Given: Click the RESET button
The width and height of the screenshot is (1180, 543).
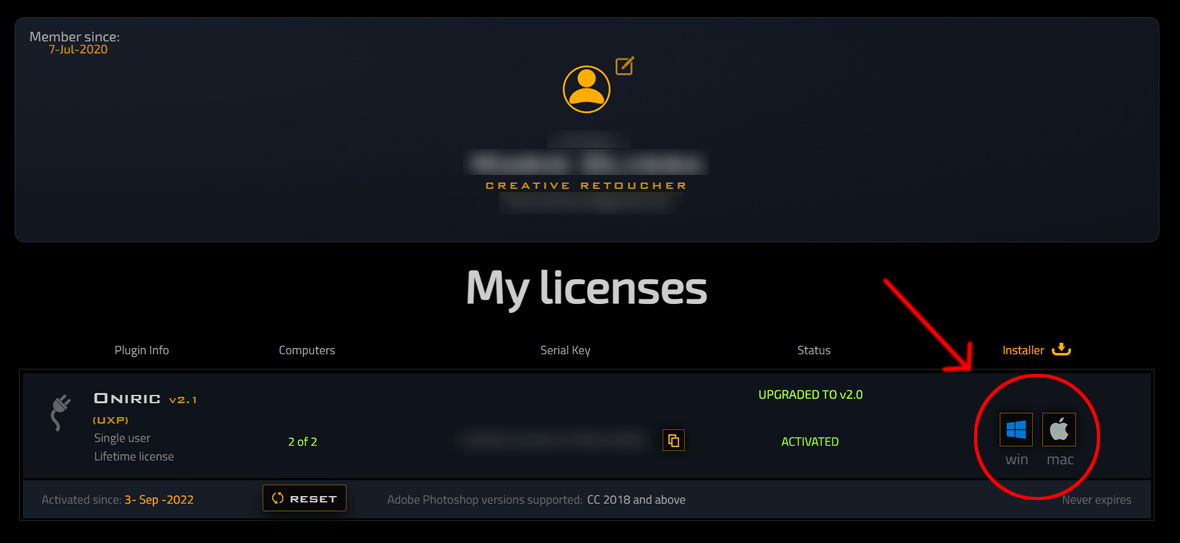Looking at the screenshot, I should [305, 498].
